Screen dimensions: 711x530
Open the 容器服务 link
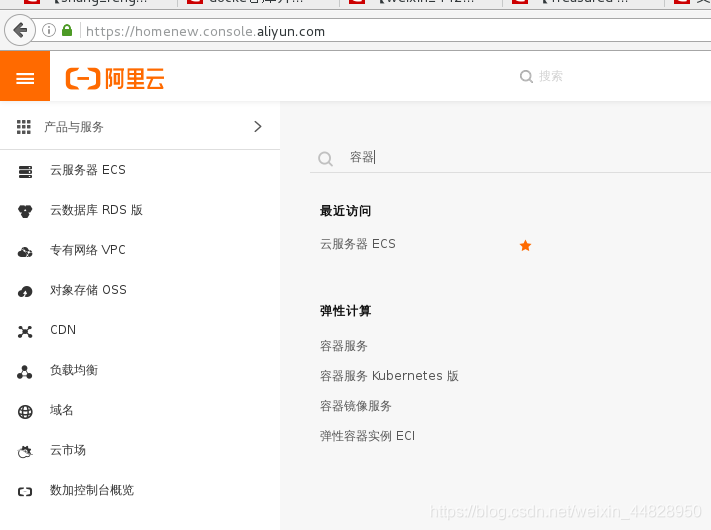[344, 346]
